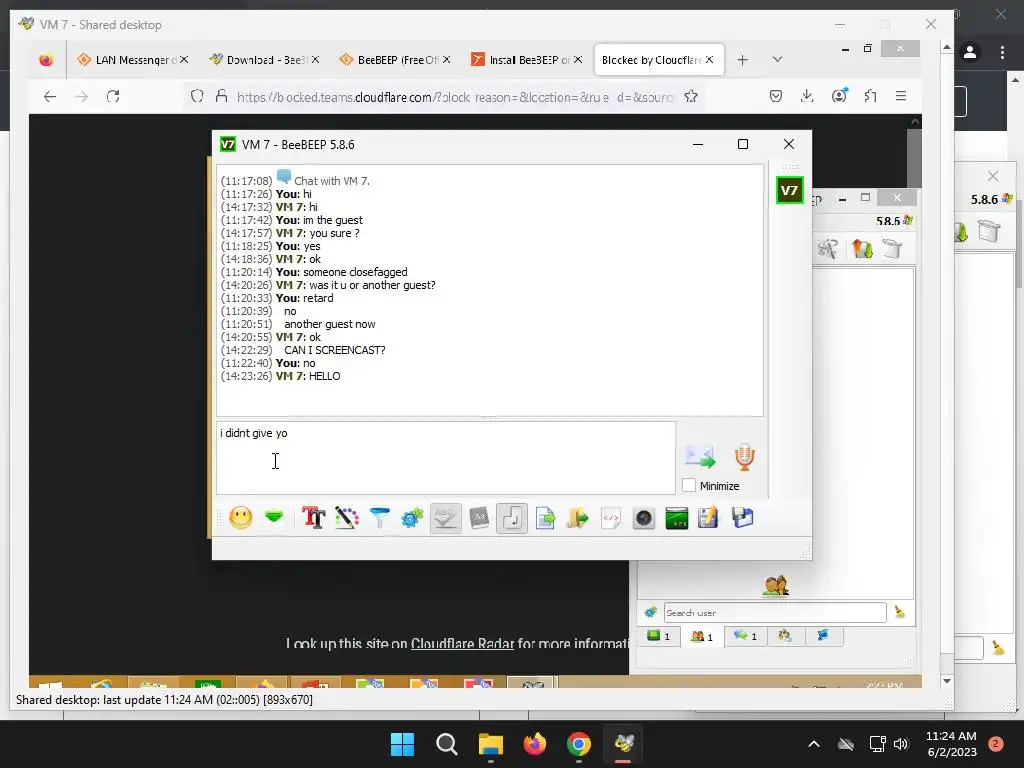Clear user search with broom icon
The width and height of the screenshot is (1024, 768).
tap(900, 612)
